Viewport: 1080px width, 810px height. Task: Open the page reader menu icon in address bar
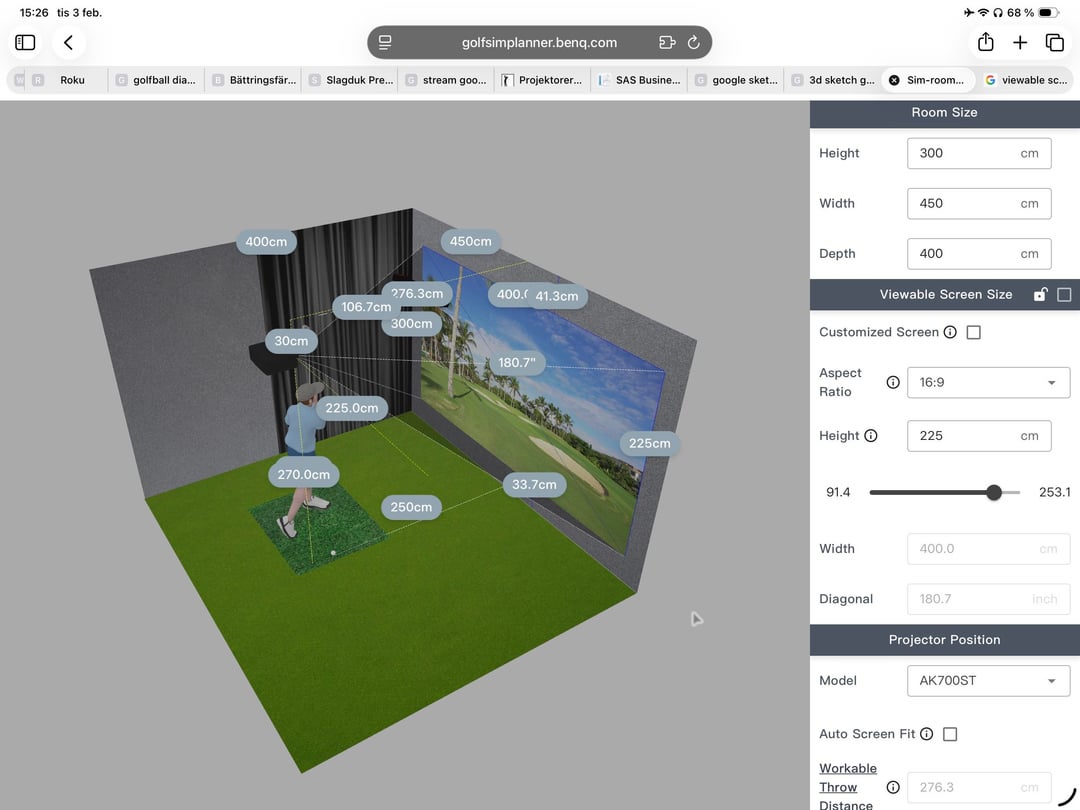(385, 43)
